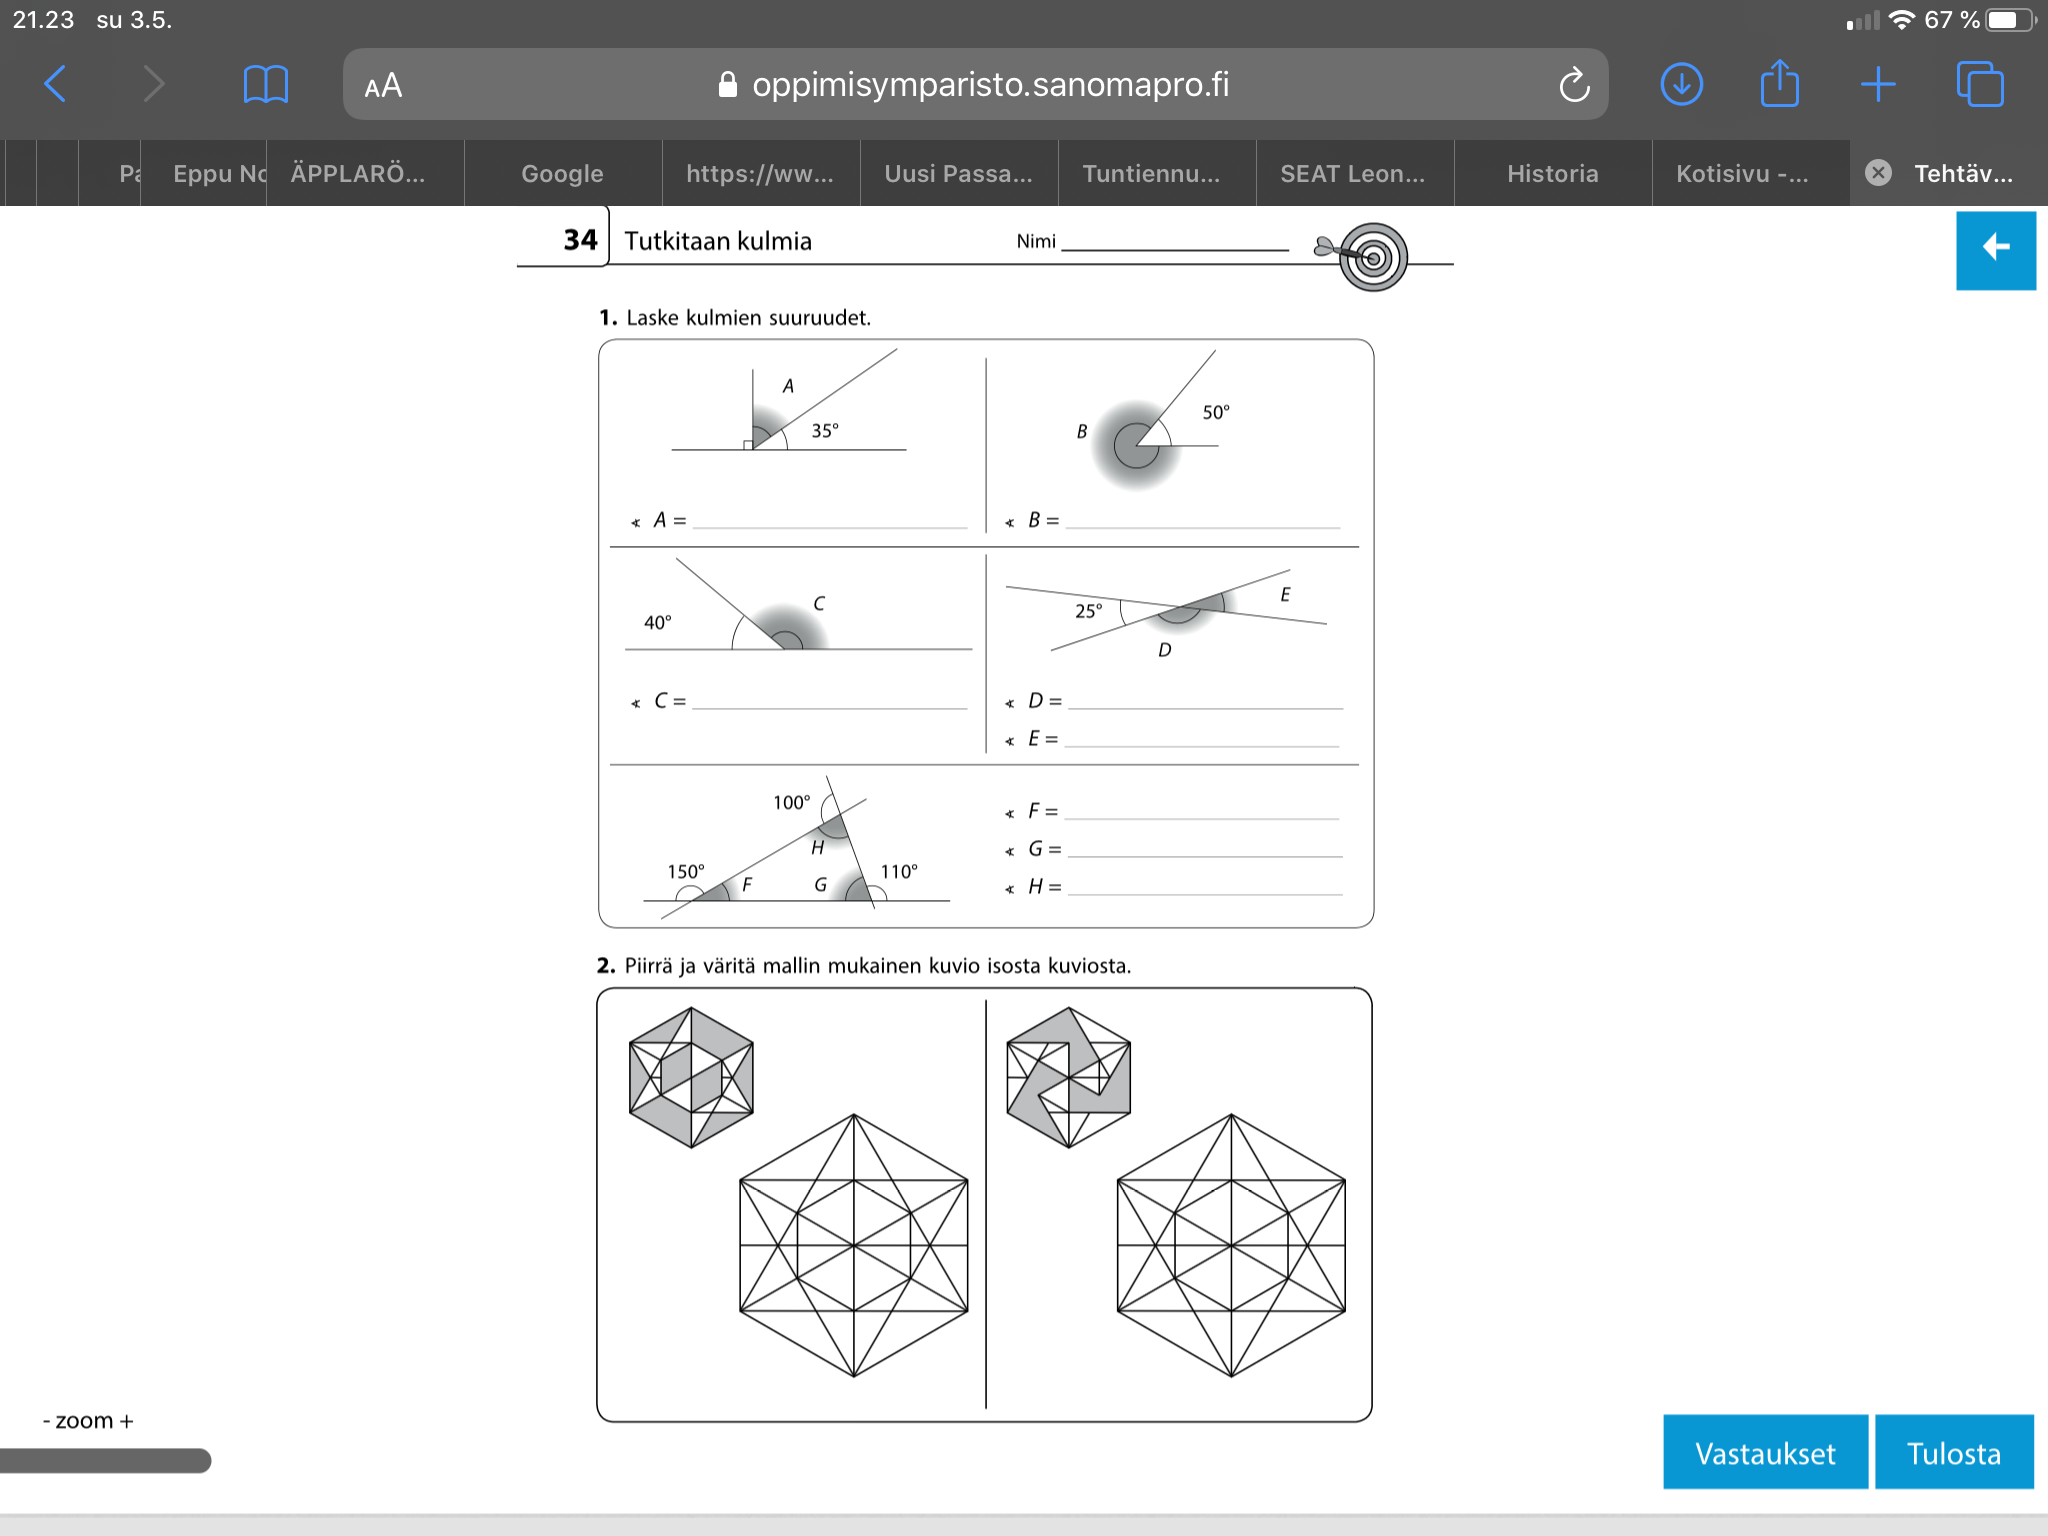Open the downloads arrow icon
This screenshot has width=2048, height=1536.
pyautogui.click(x=1681, y=84)
